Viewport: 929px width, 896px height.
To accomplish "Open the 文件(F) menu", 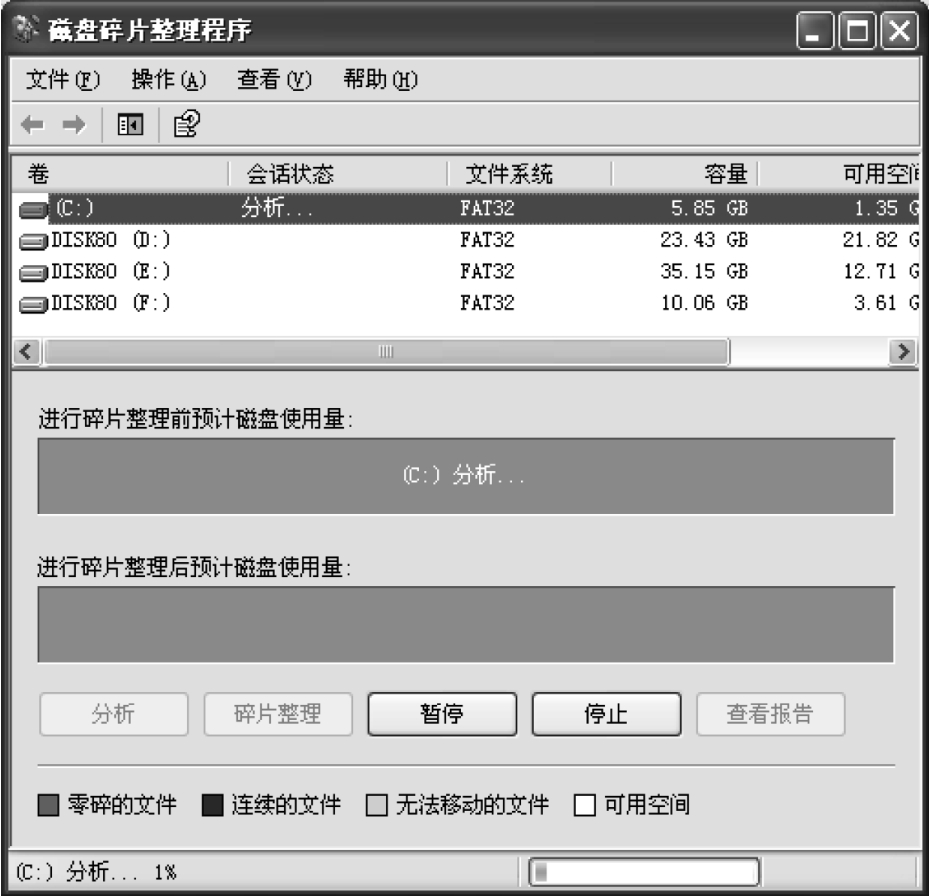I will (x=63, y=79).
